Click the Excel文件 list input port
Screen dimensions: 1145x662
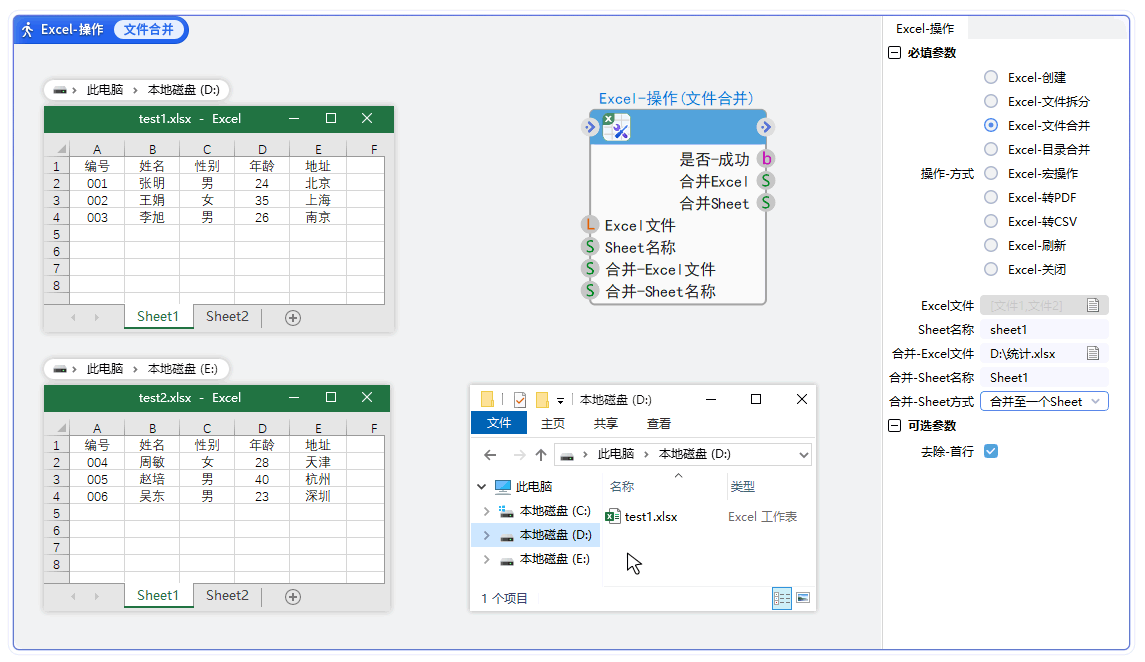590,226
